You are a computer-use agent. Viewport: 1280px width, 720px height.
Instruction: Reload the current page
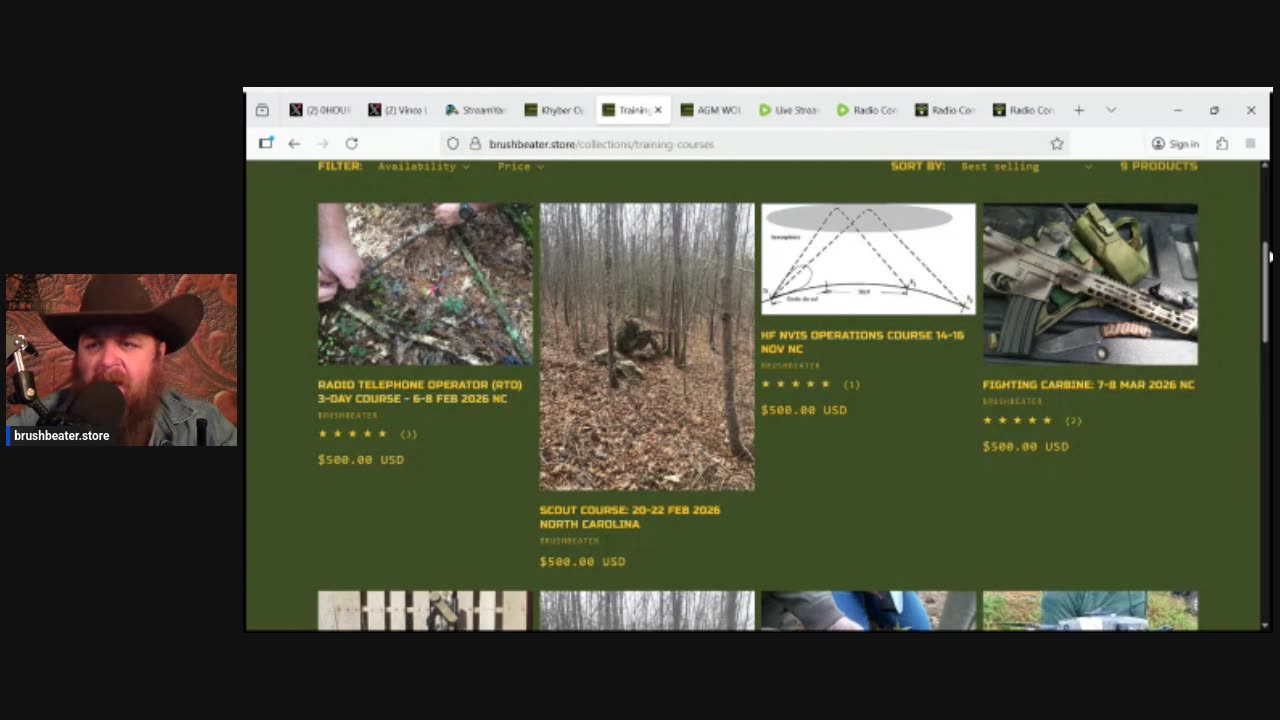(351, 144)
